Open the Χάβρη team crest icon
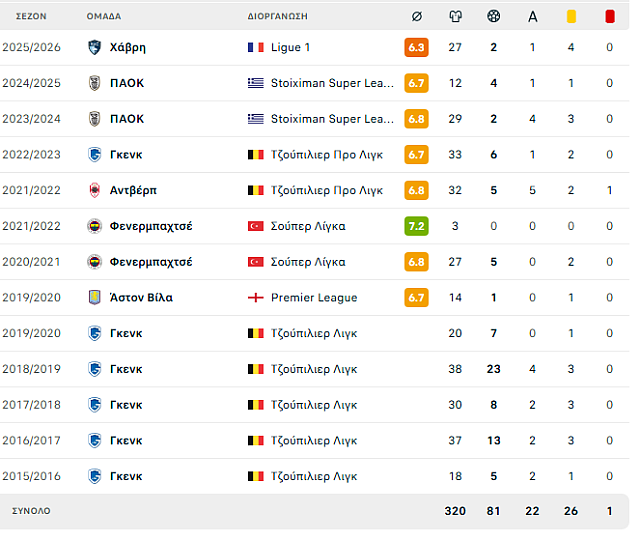The height and width of the screenshot is (541, 640). click(x=94, y=47)
